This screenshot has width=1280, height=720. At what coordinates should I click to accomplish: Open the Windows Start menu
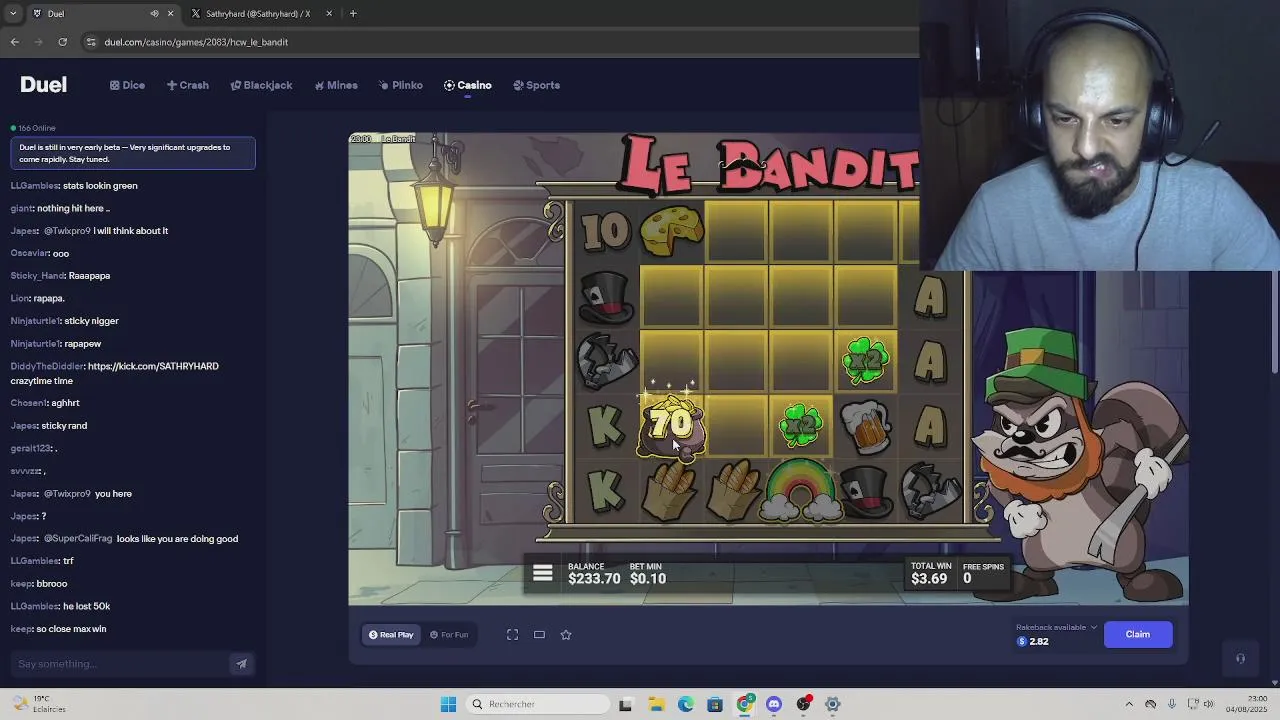[x=448, y=704]
